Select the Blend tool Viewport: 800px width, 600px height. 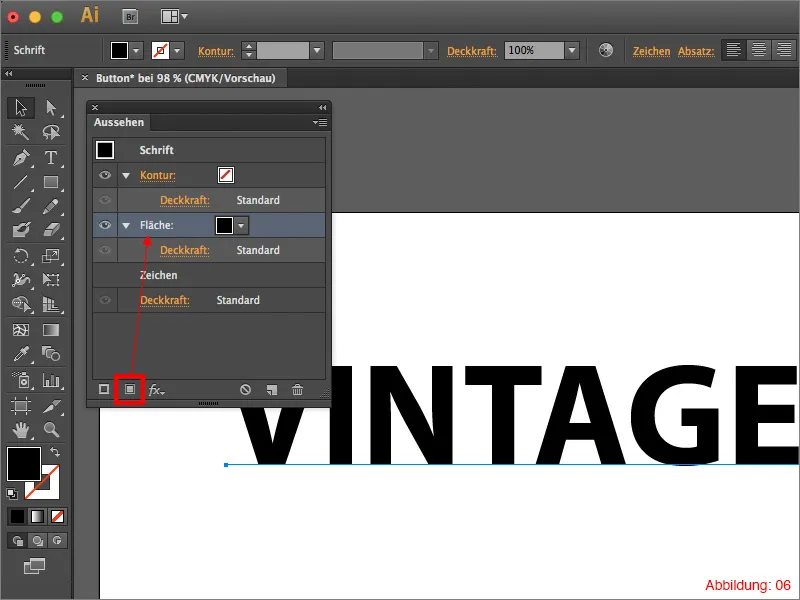point(51,354)
